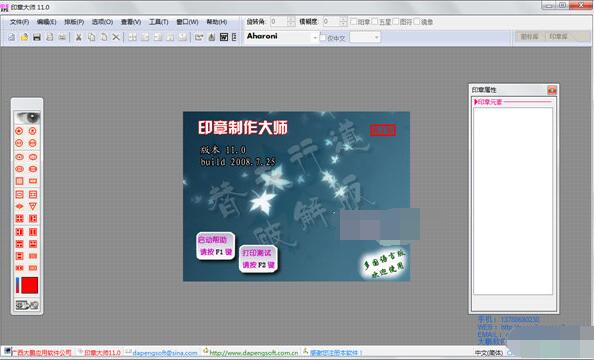Select the diamond stamp shape tool

pyautogui.click(x=19, y=207)
